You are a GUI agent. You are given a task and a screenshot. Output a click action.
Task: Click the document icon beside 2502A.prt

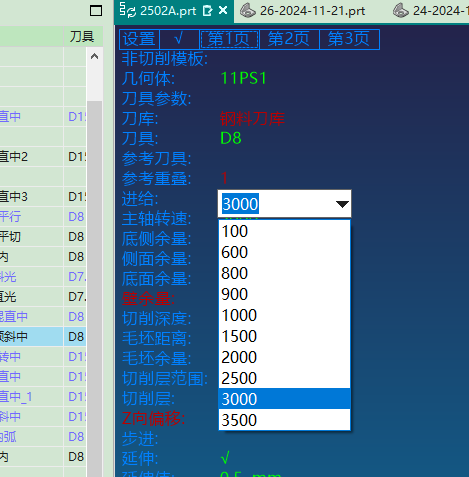pos(207,11)
